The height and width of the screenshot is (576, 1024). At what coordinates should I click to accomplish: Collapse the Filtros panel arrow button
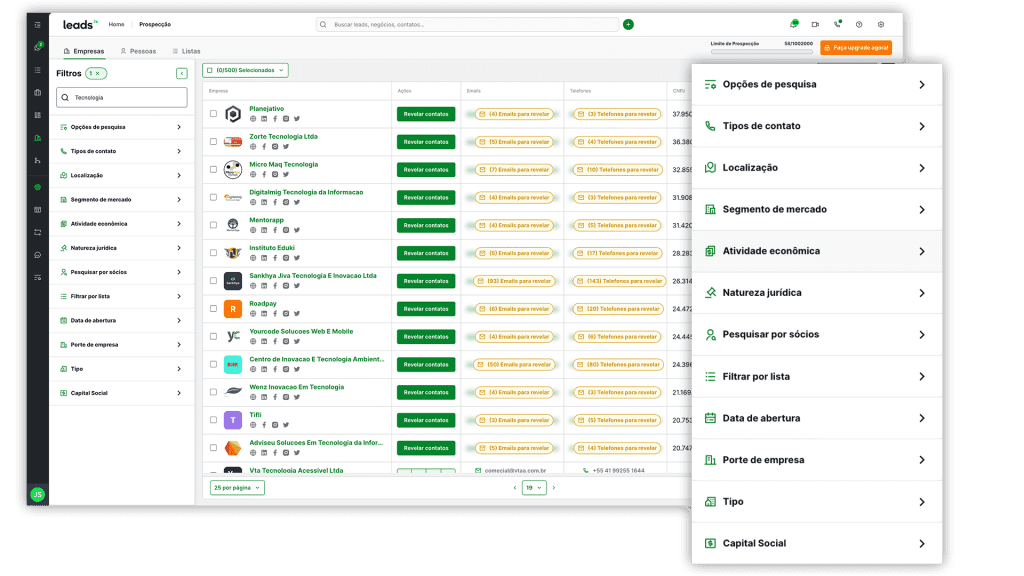coord(182,73)
